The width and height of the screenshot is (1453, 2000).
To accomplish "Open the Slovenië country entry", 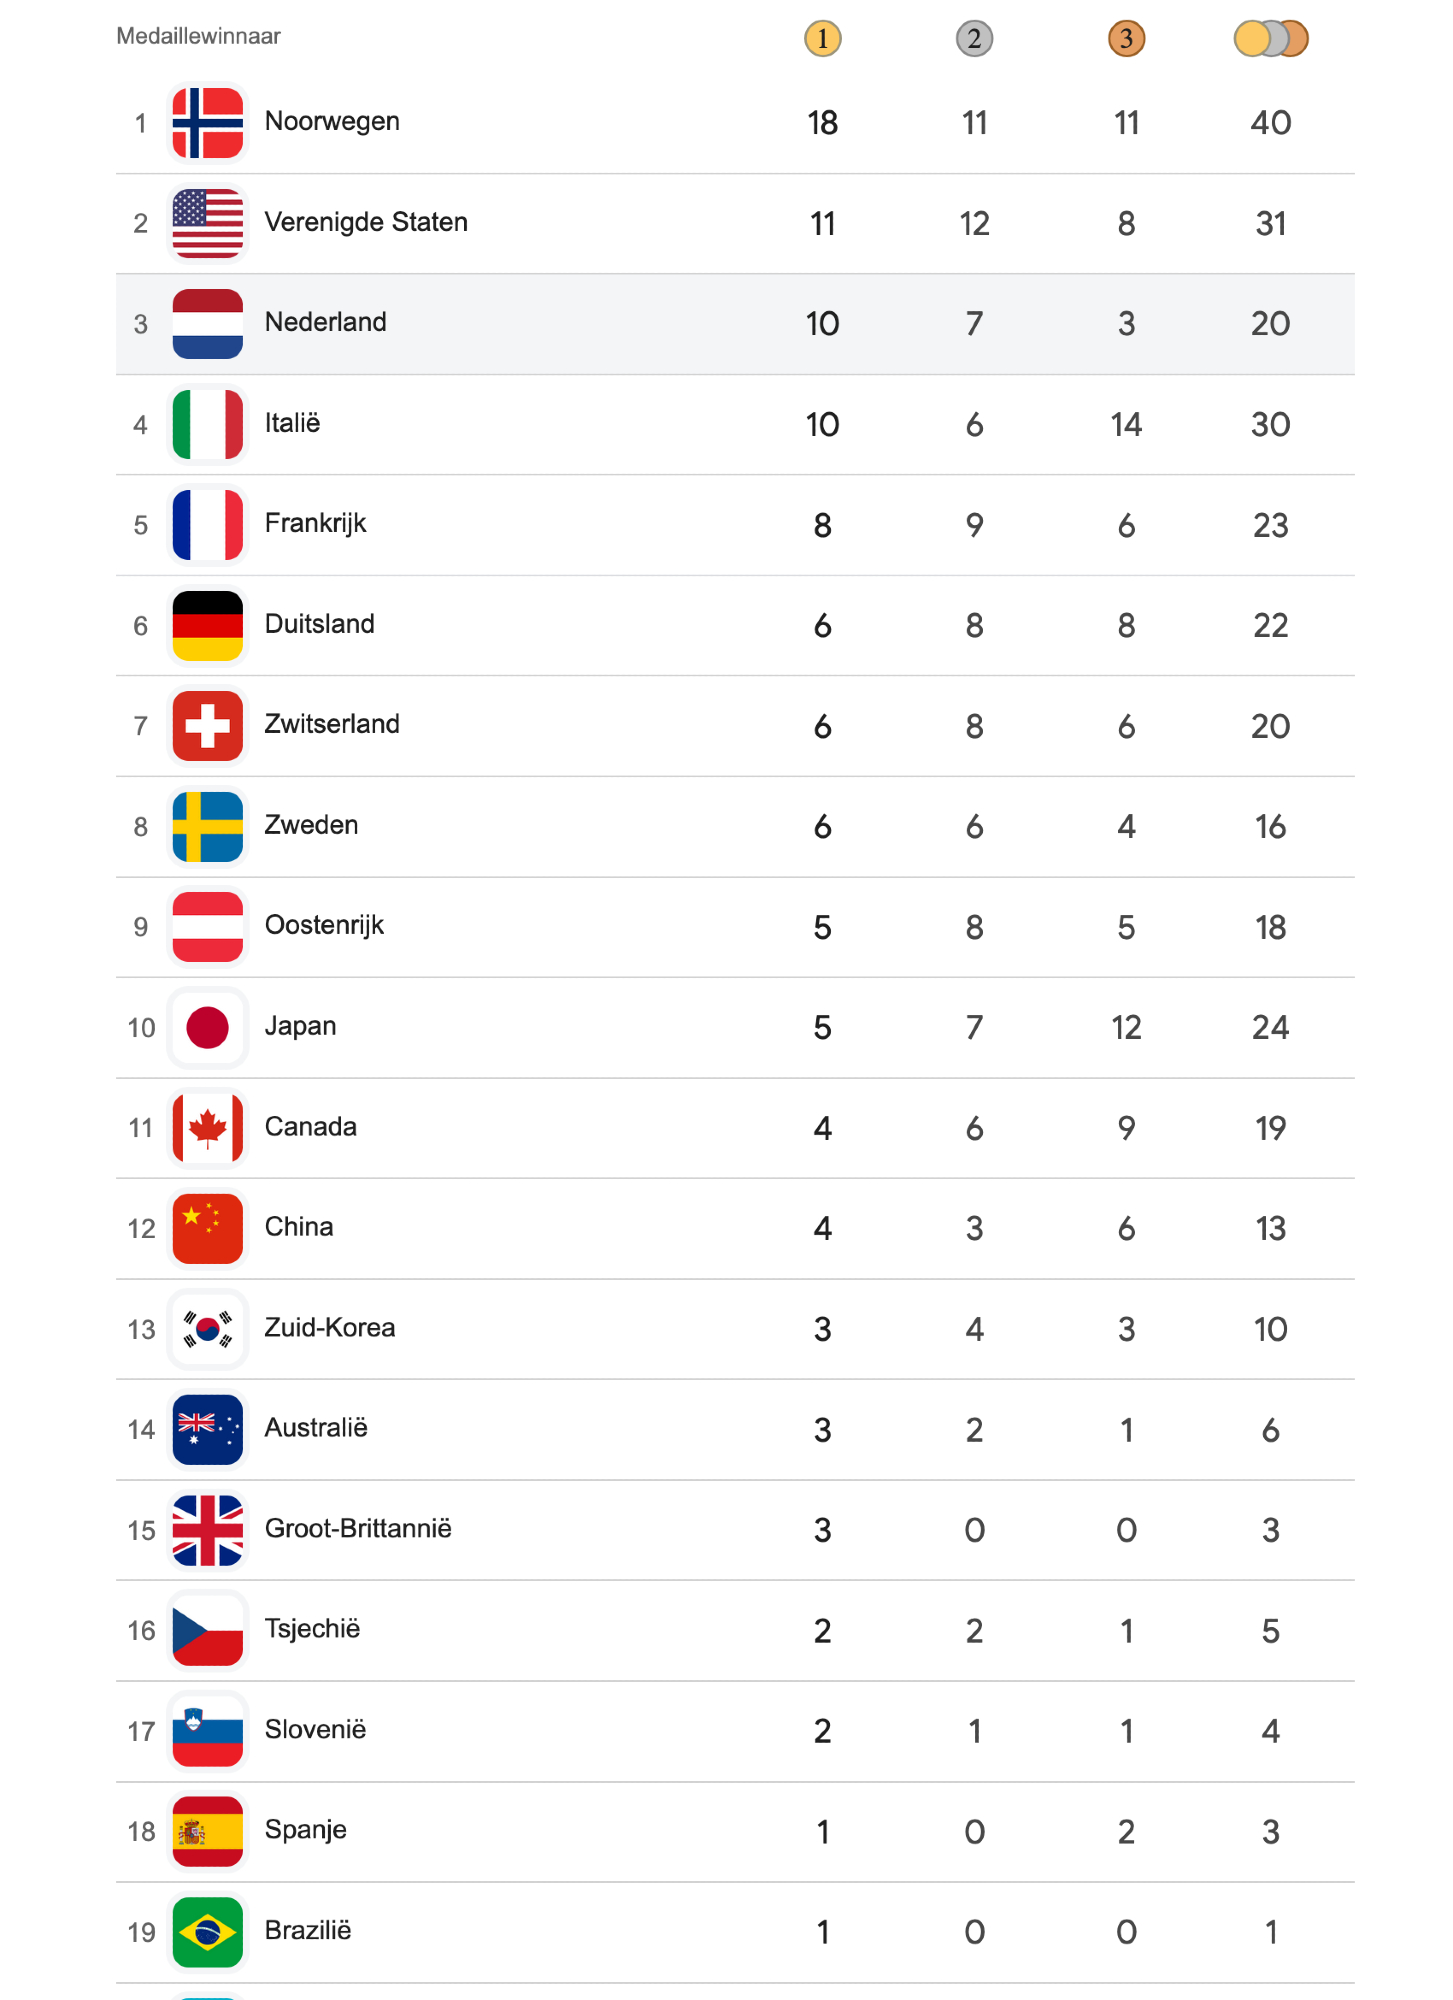I will pos(315,1730).
